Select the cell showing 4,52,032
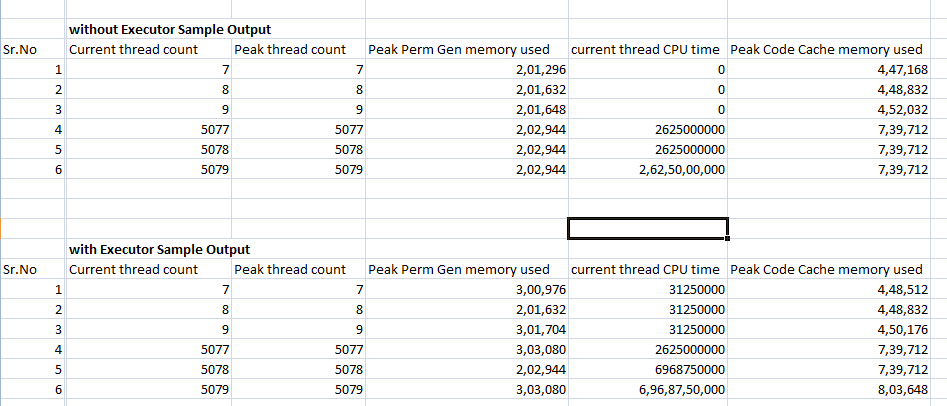947x406 pixels. 901,109
